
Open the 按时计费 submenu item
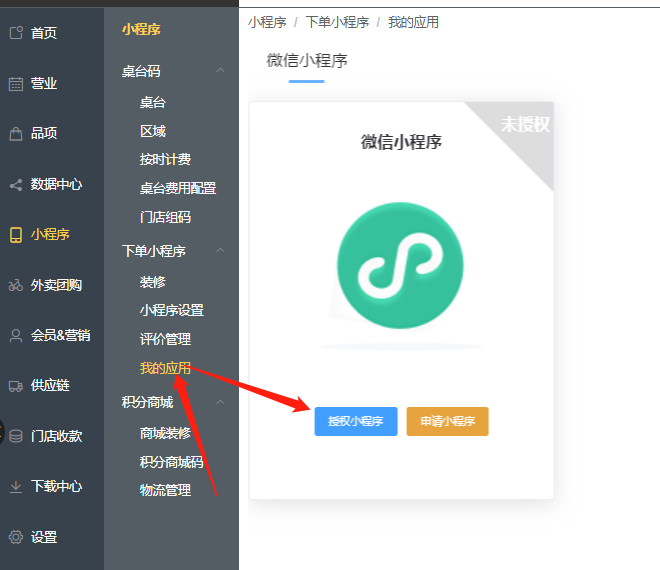coord(165,159)
